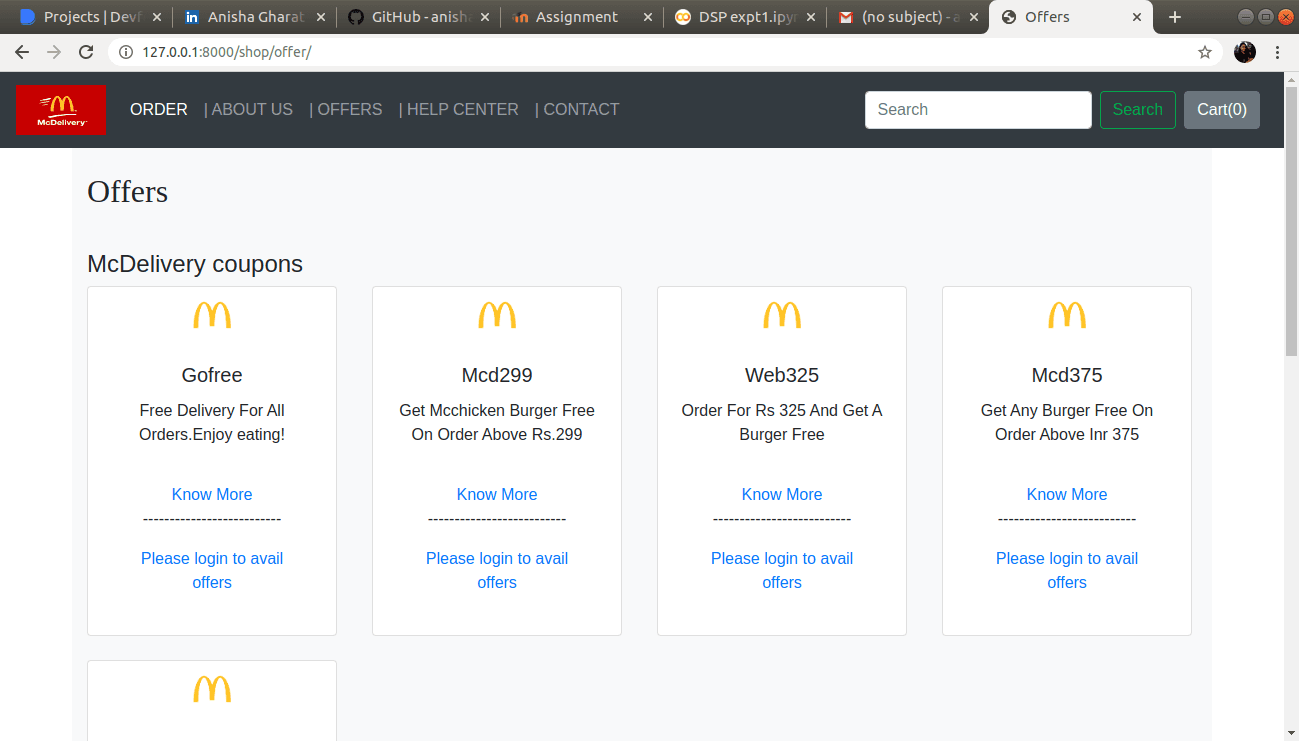Close the GitHub tab

click(485, 17)
